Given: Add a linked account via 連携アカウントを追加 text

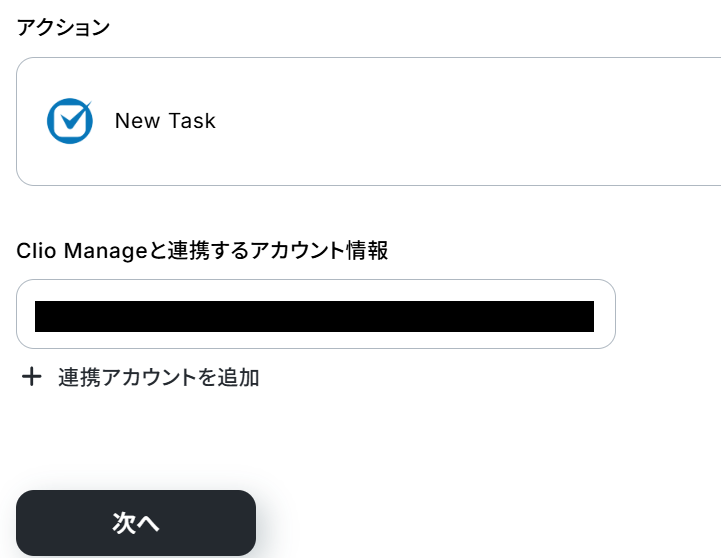Looking at the screenshot, I should coord(158,377).
